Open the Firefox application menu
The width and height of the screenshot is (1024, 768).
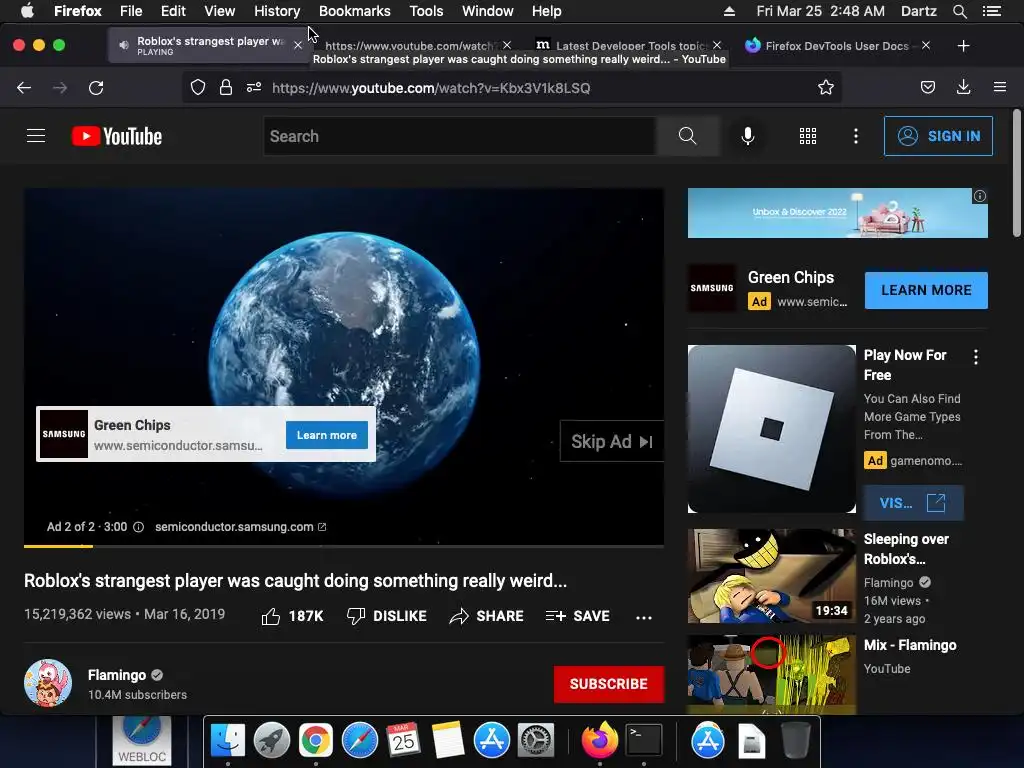1000,88
